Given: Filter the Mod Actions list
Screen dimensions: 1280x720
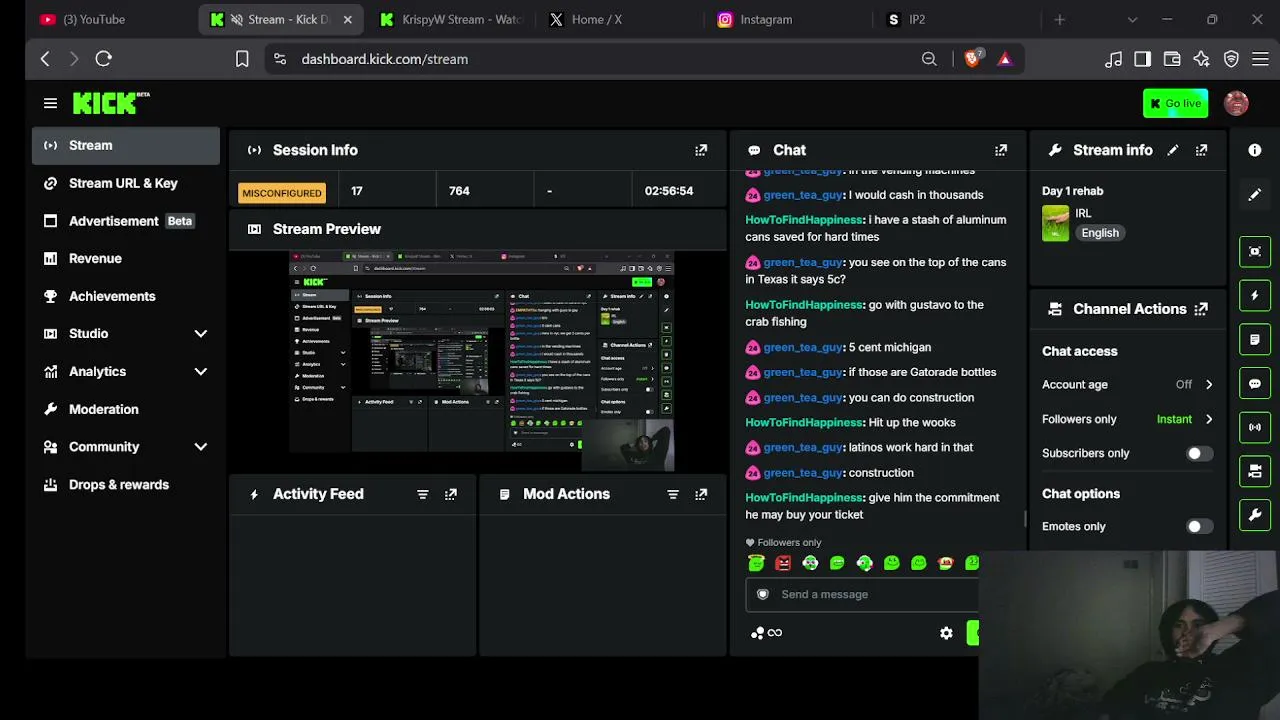Looking at the screenshot, I should (673, 494).
